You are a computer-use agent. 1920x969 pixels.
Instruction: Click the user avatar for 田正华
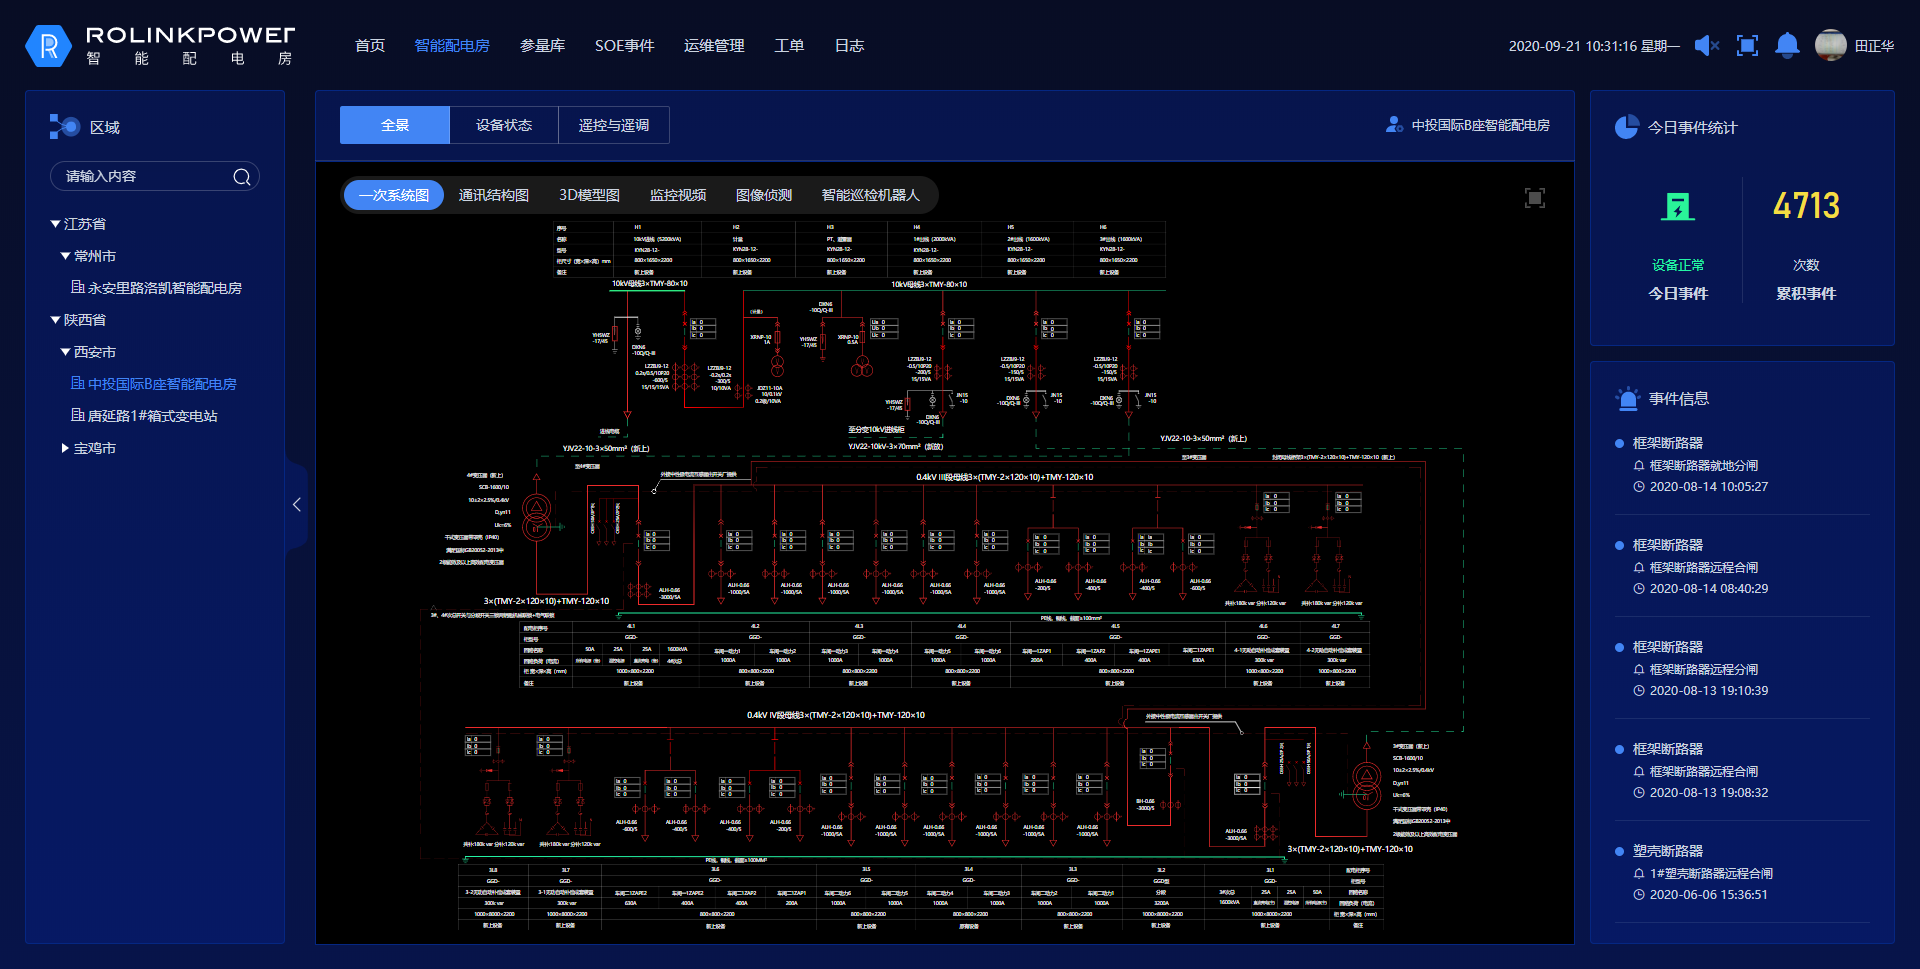[x=1830, y=46]
